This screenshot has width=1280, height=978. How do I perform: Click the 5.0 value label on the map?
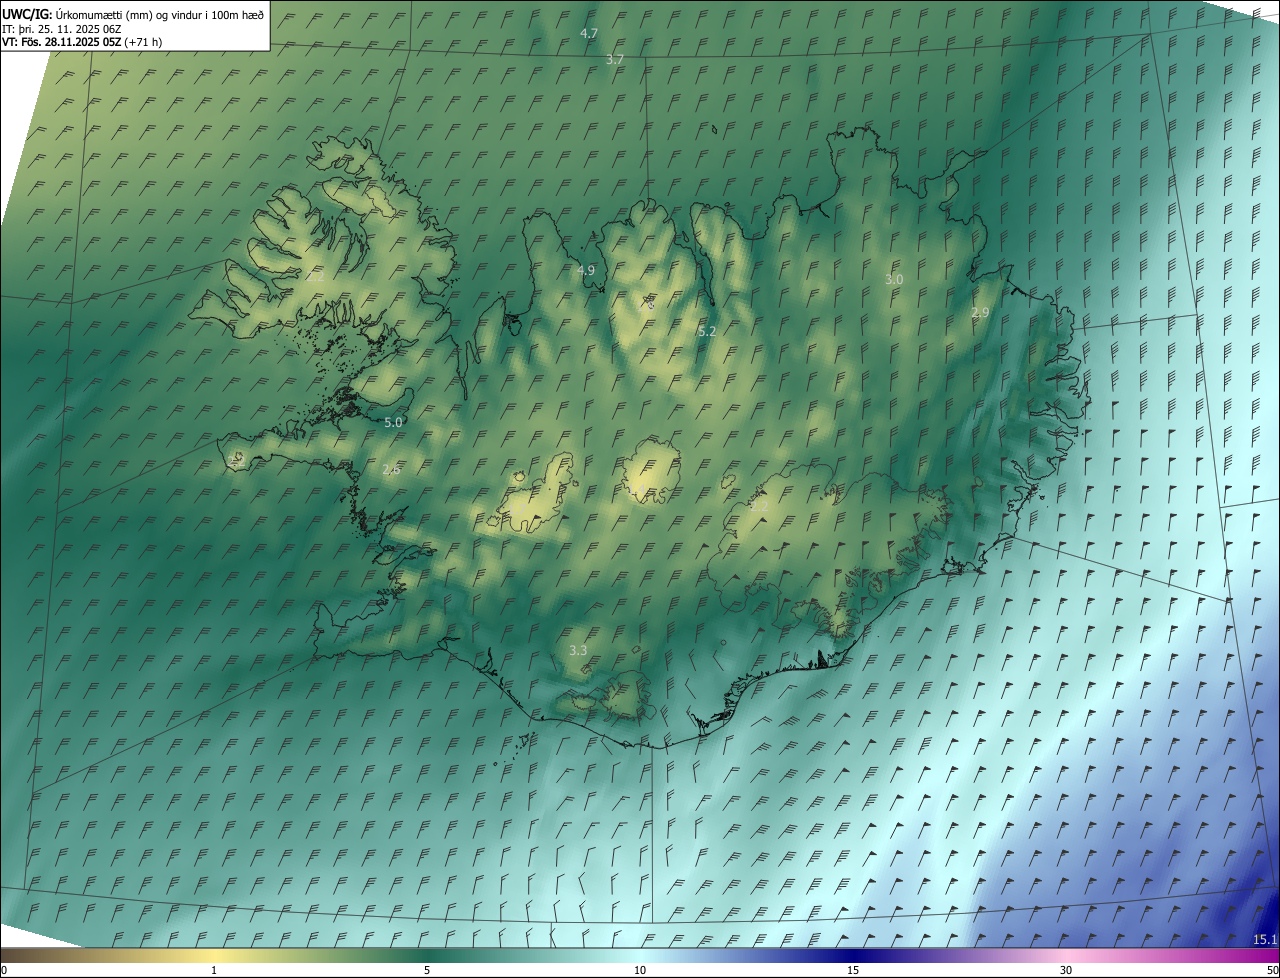(x=393, y=423)
